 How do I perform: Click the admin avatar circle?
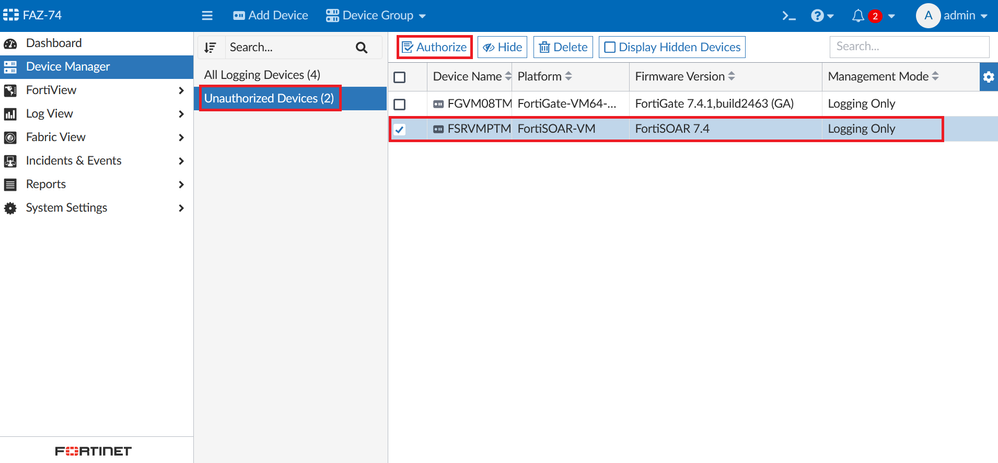pos(928,16)
